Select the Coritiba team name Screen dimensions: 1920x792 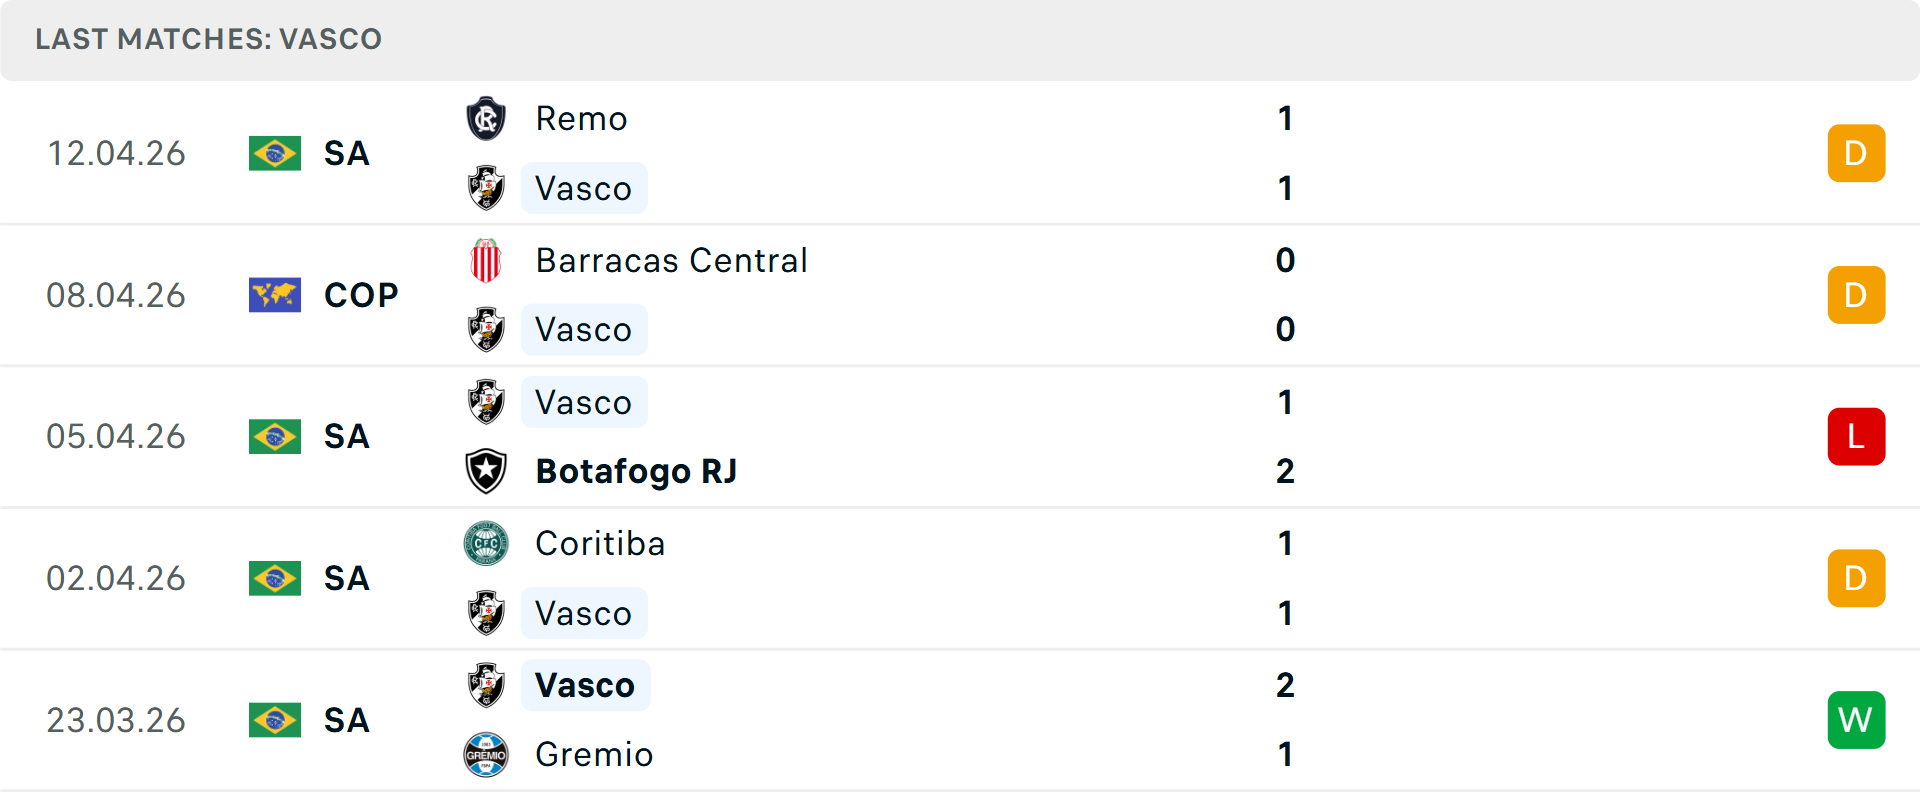click(600, 544)
